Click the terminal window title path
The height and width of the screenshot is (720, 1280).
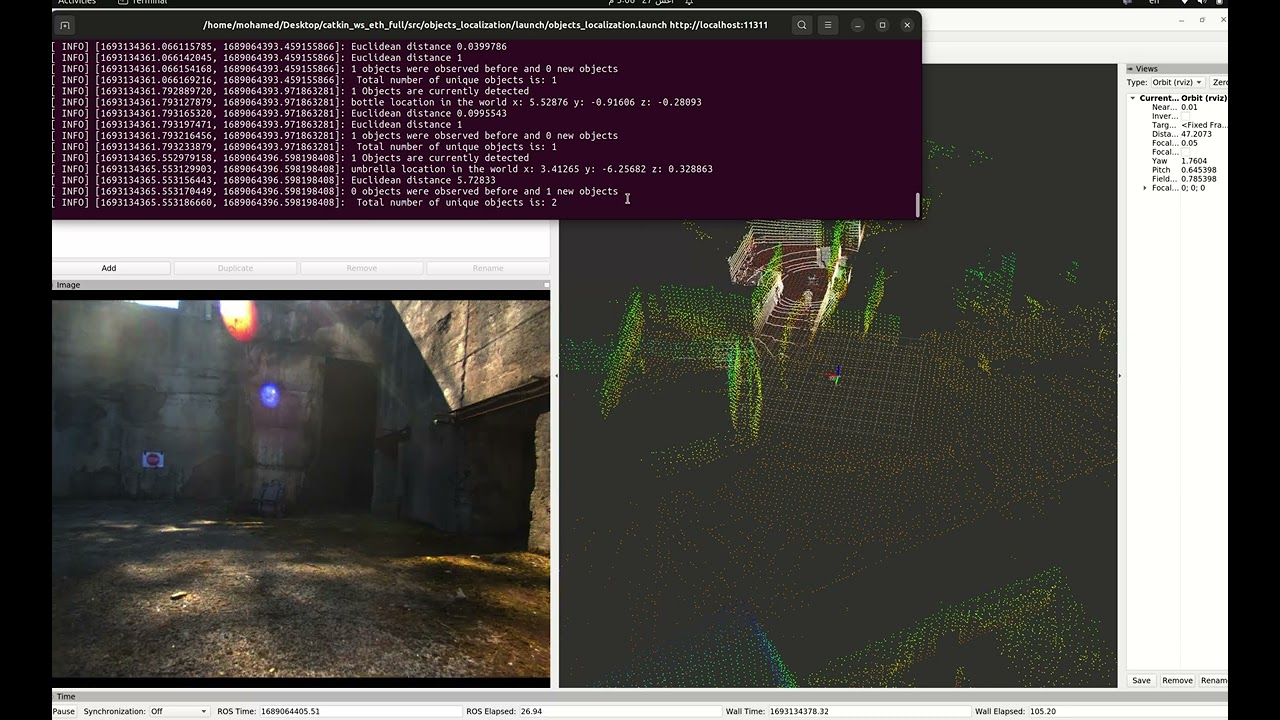point(485,25)
